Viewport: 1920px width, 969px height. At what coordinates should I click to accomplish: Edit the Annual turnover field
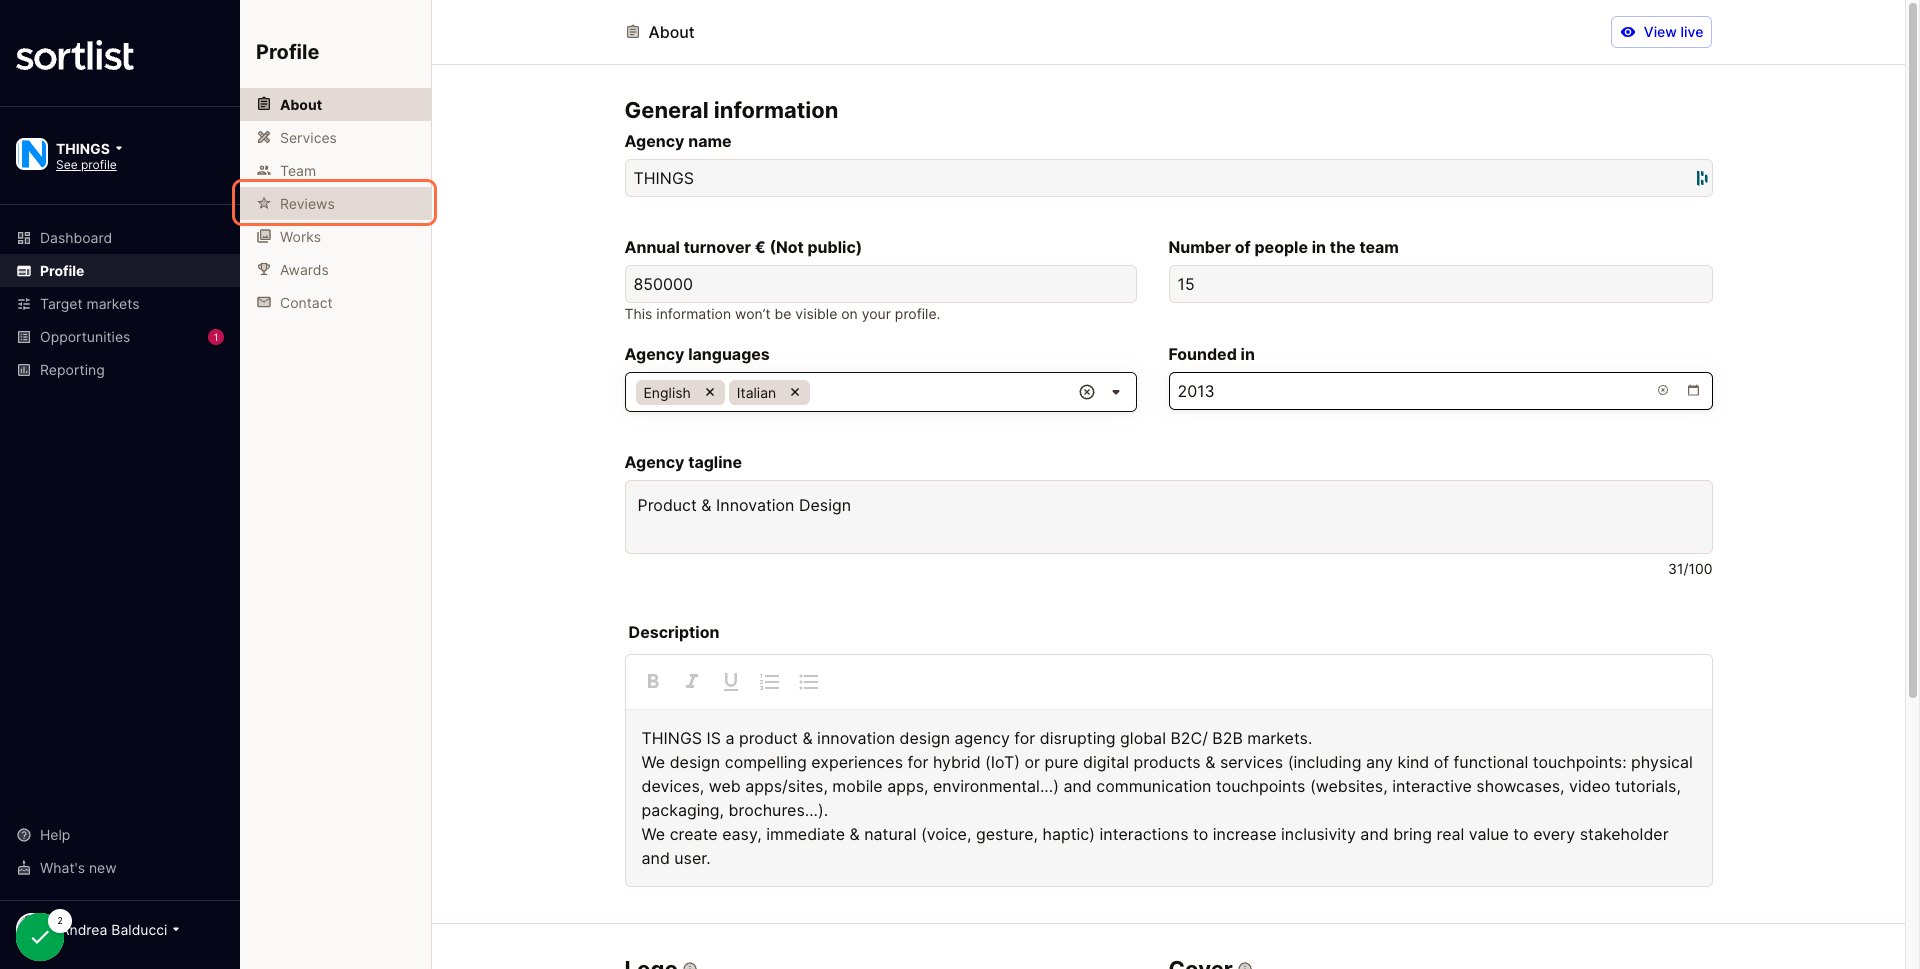880,284
